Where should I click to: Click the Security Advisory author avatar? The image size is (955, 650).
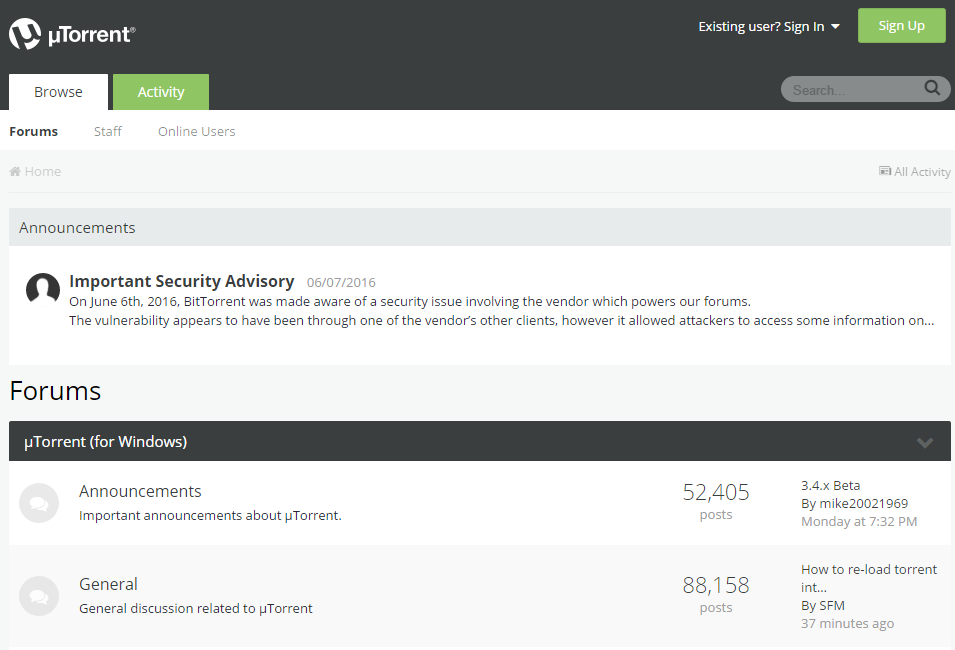(x=43, y=289)
